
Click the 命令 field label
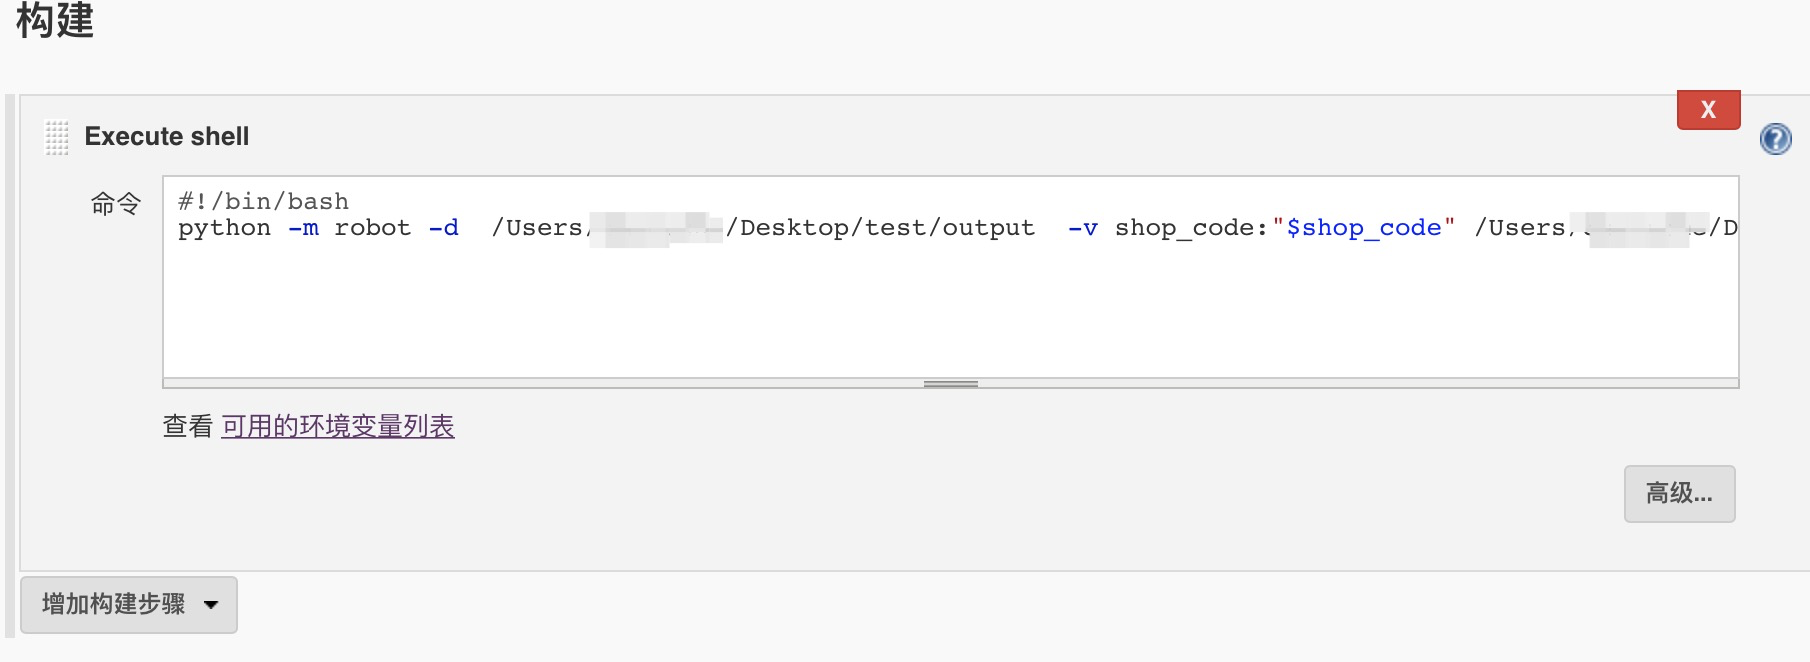point(116,204)
